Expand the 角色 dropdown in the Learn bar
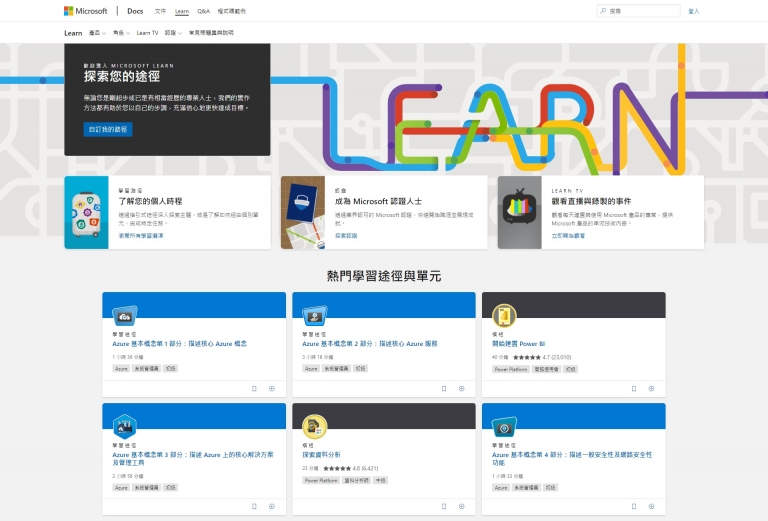The height and width of the screenshot is (521, 768). tap(121, 33)
